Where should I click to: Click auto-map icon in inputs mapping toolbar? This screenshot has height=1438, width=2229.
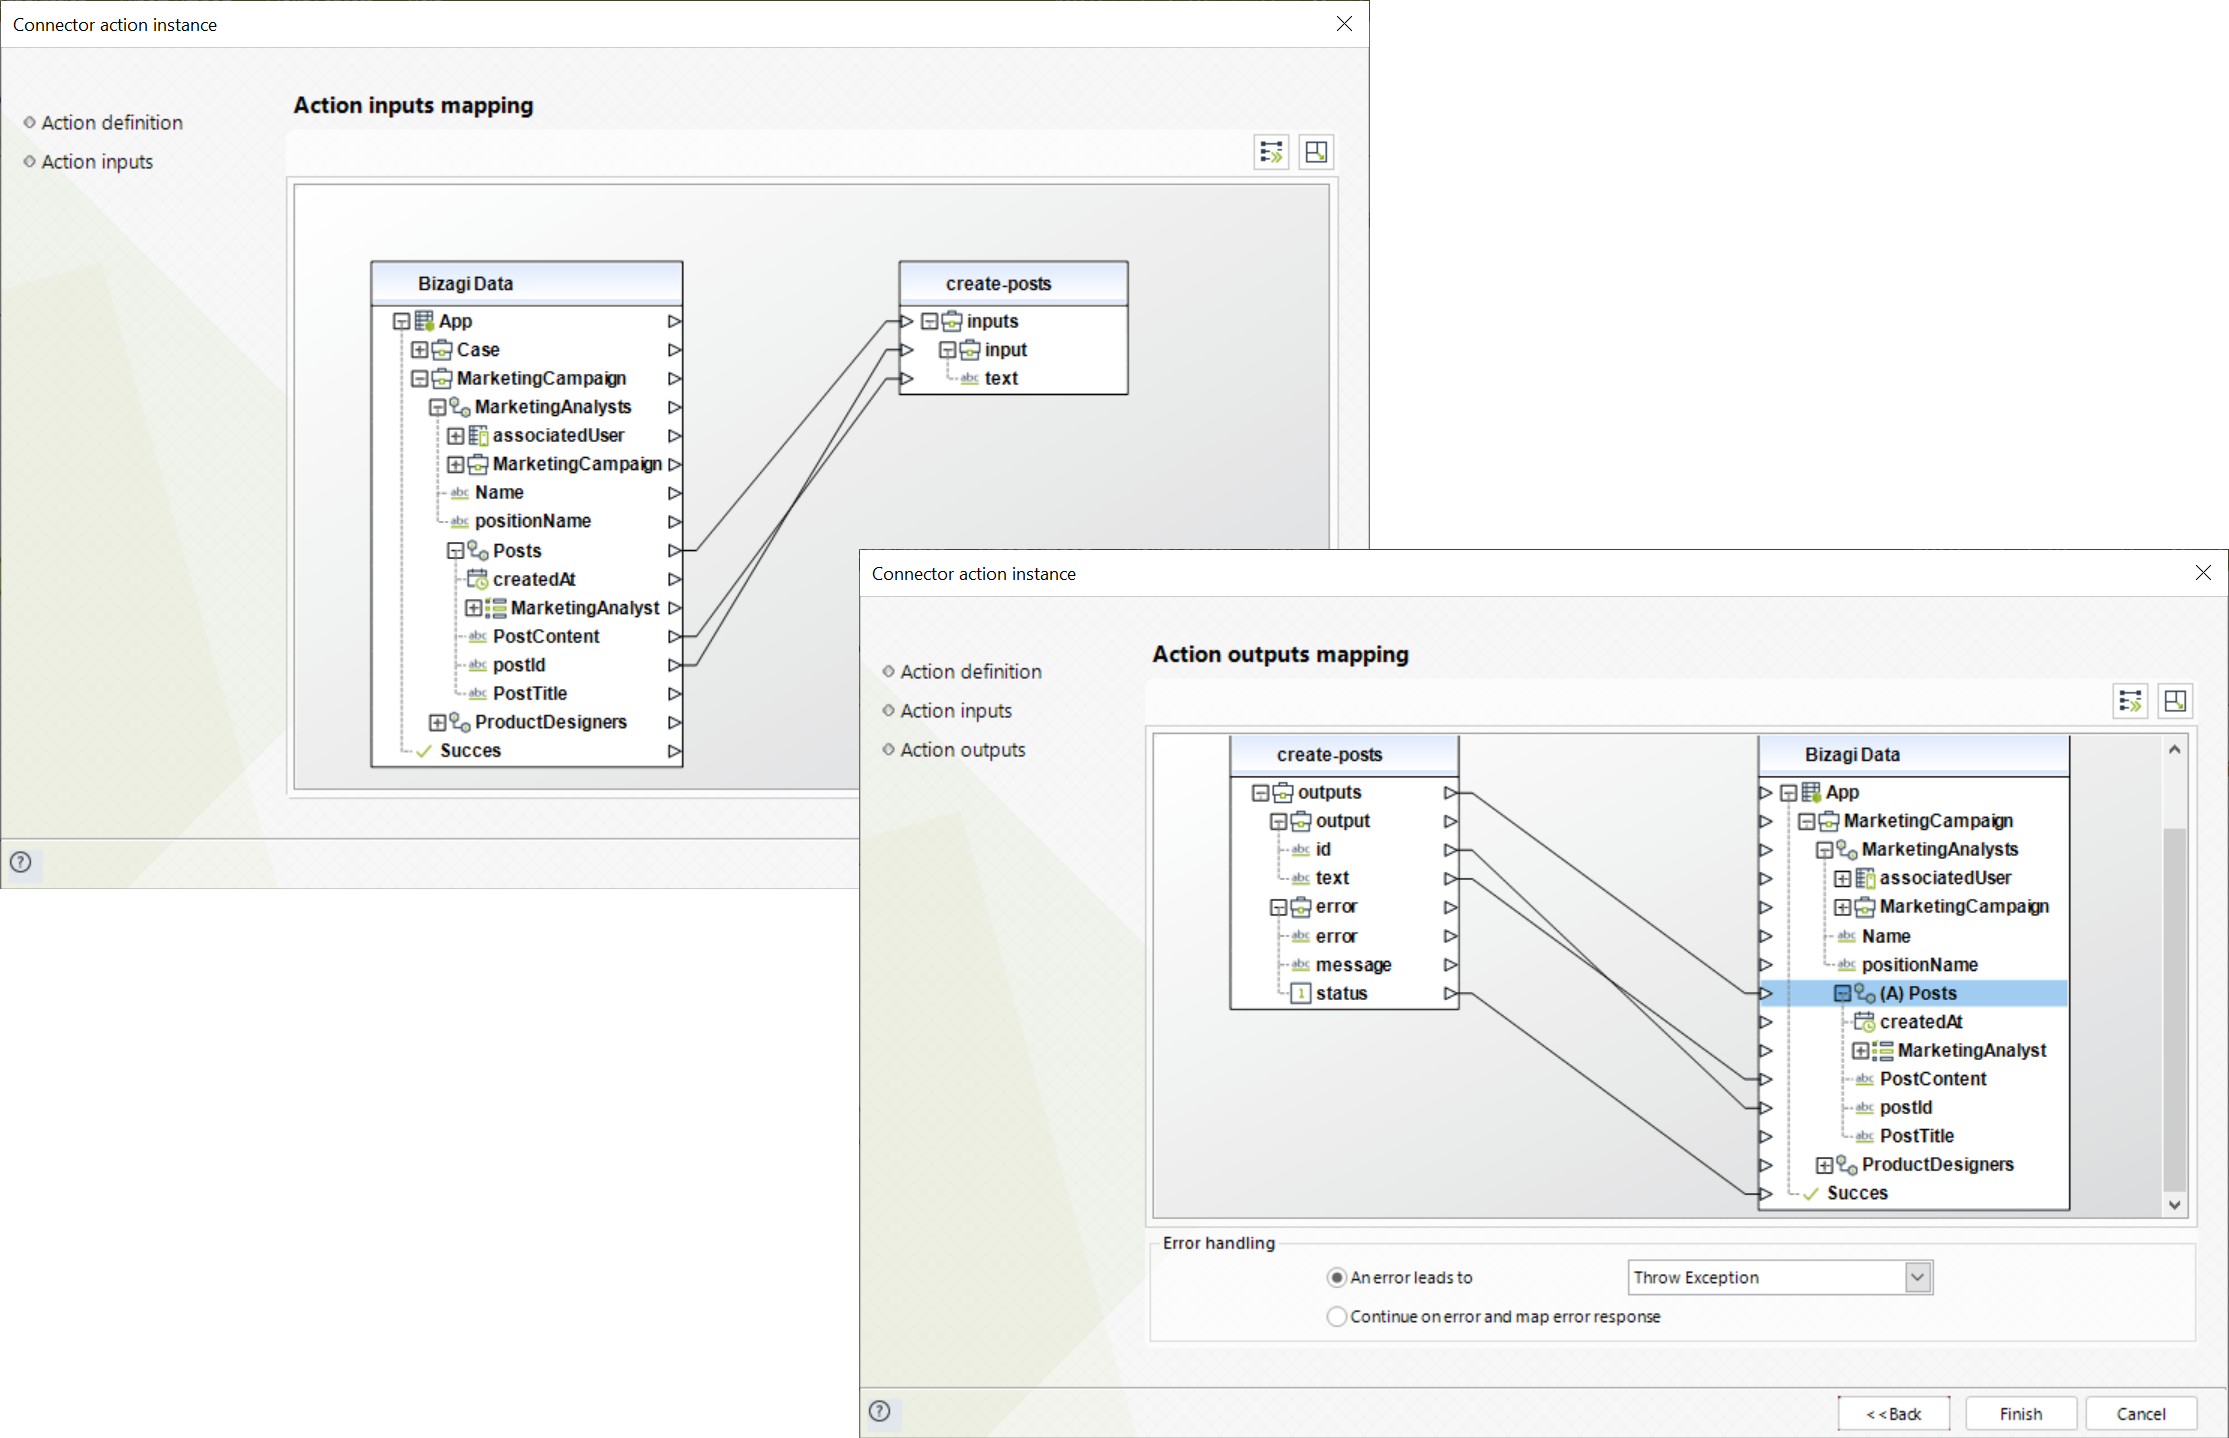1271,152
